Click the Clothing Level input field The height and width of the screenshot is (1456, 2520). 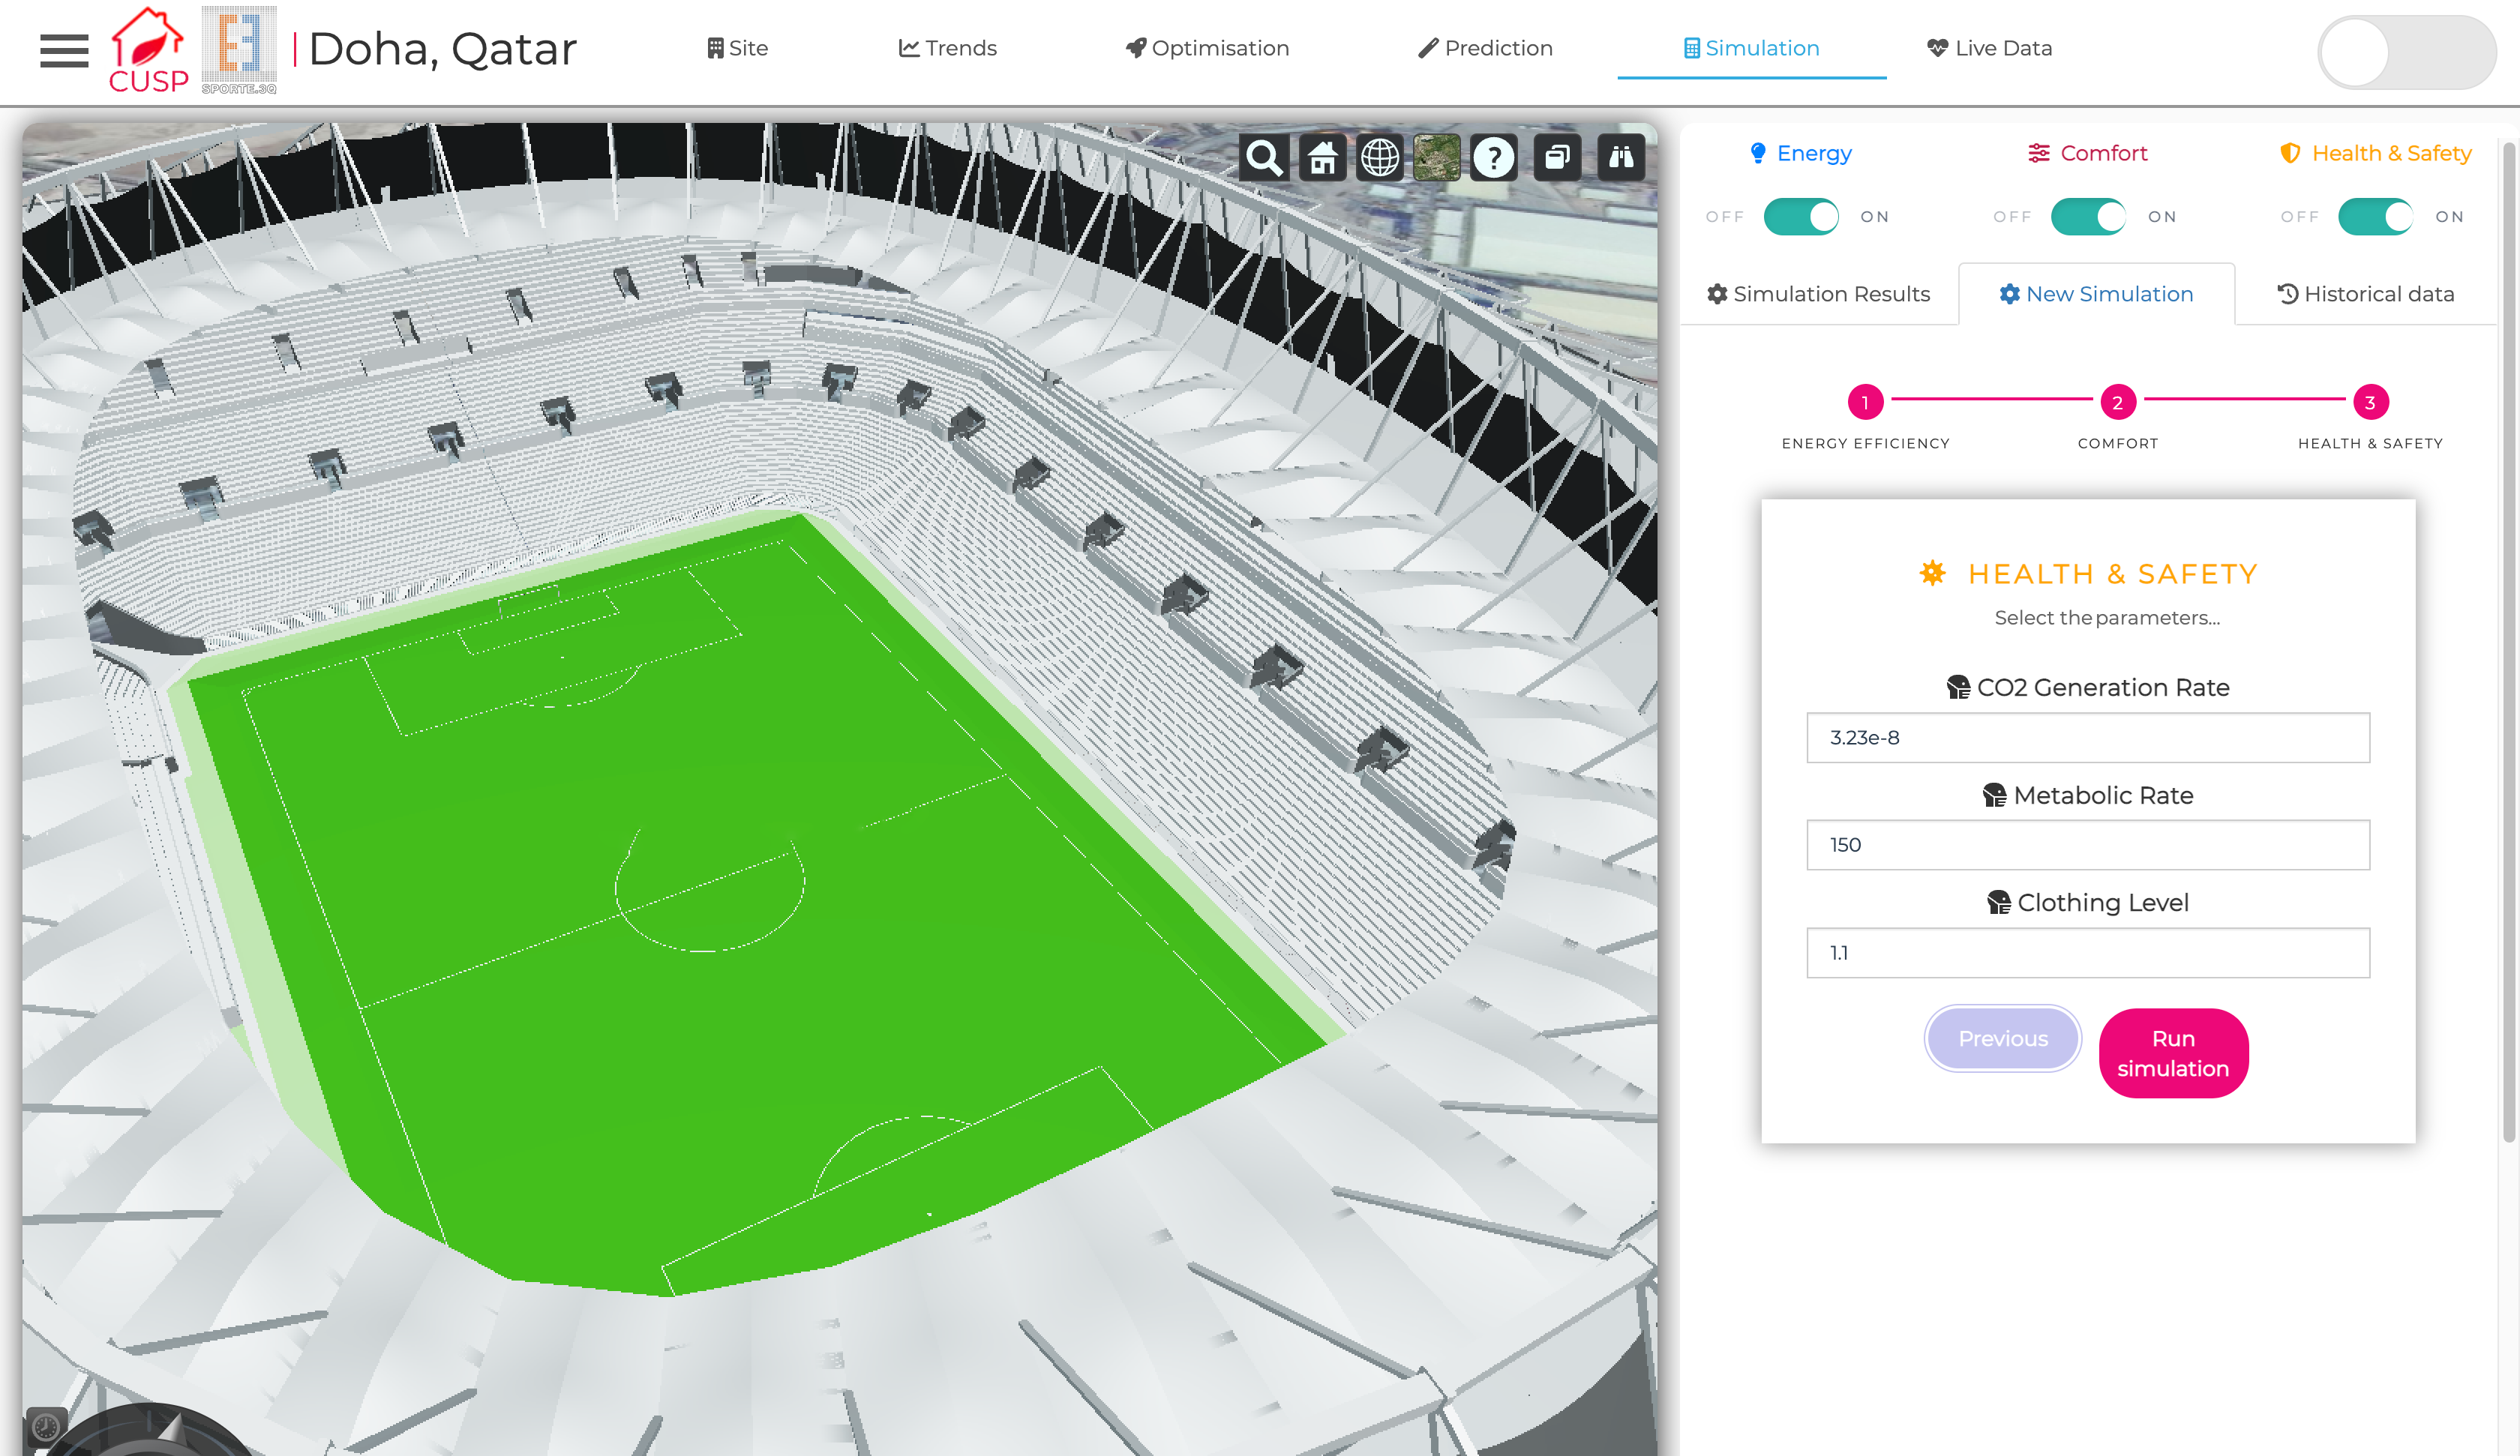click(2088, 953)
